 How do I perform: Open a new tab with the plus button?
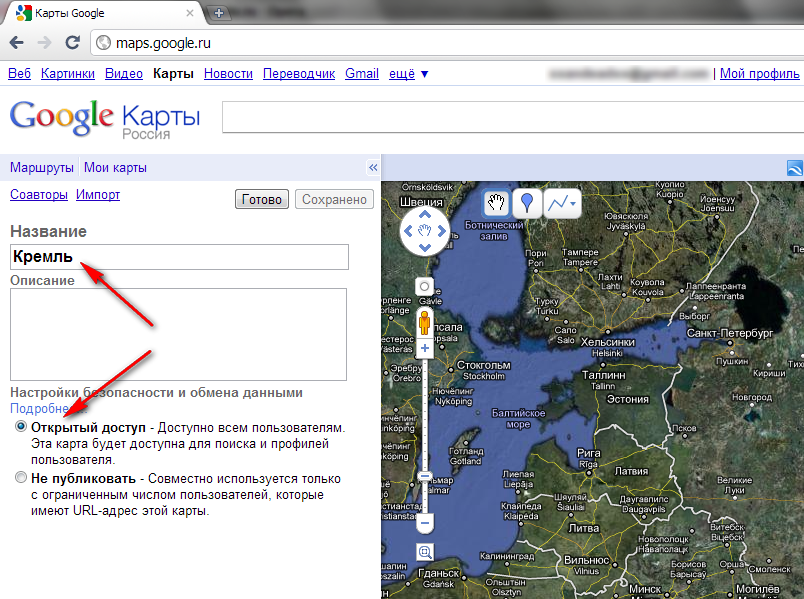pyautogui.click(x=219, y=13)
